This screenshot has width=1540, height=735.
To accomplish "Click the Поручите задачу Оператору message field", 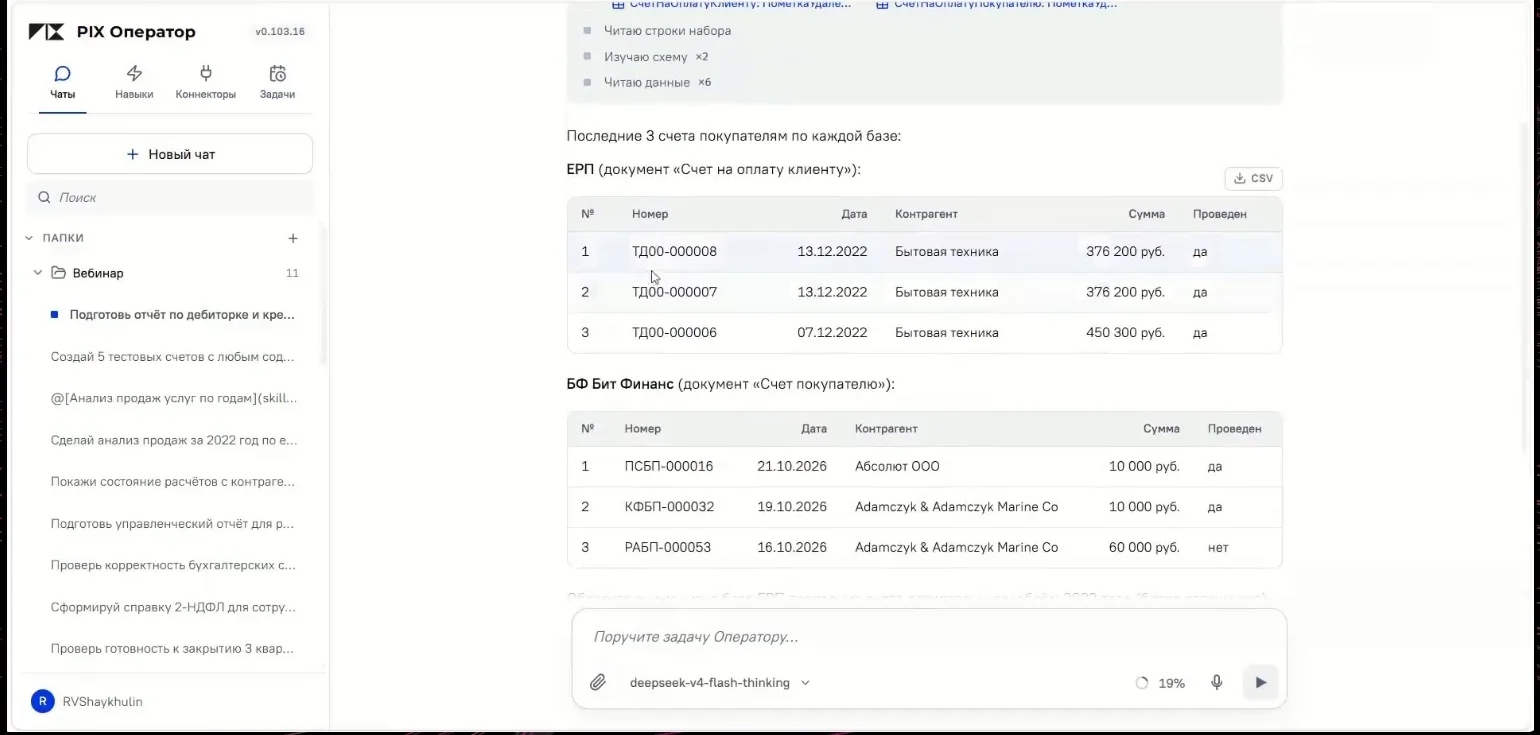I will click(928, 637).
